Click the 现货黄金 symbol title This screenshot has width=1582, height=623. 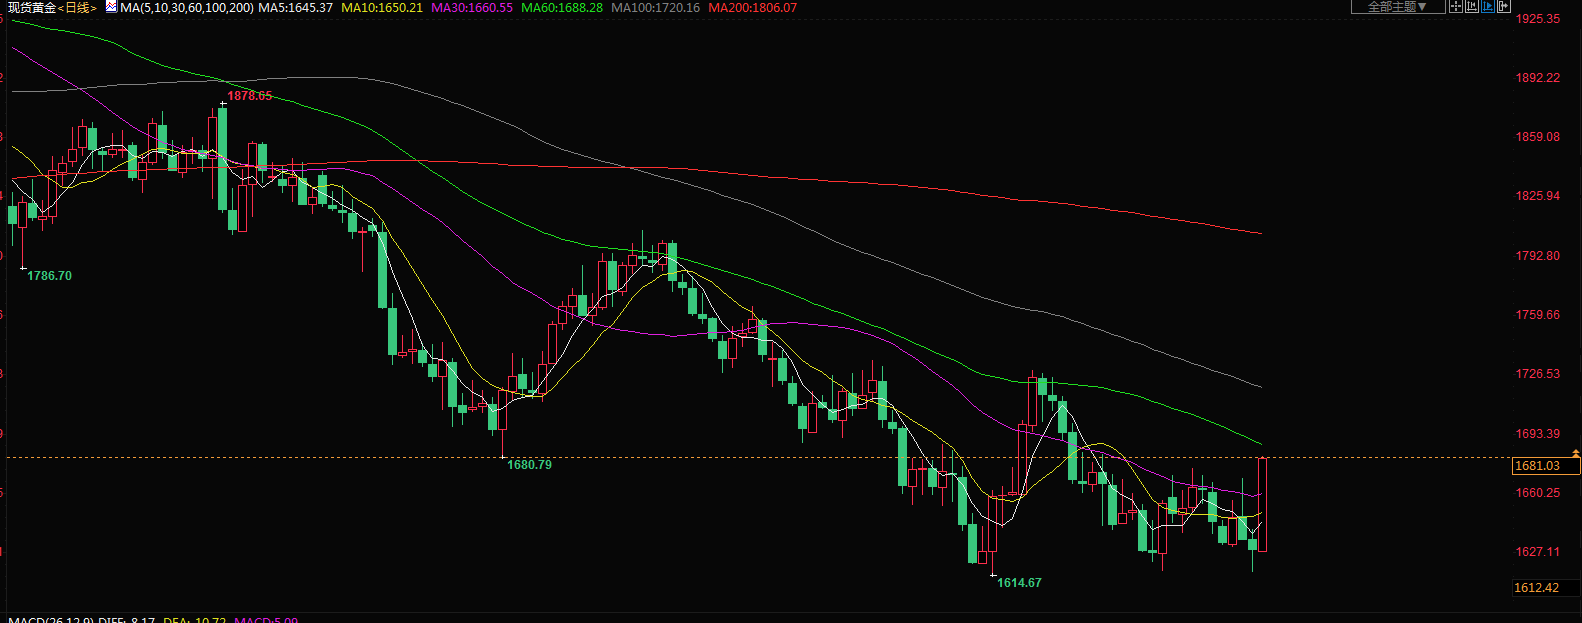31,8
